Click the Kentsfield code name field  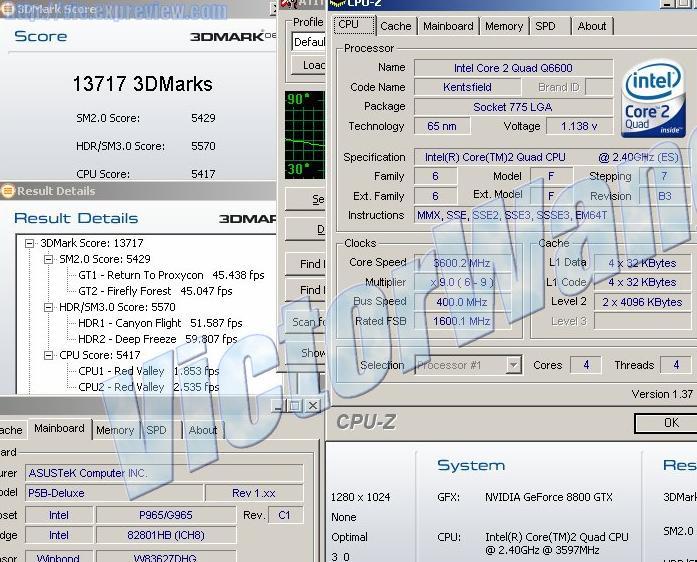(x=467, y=87)
